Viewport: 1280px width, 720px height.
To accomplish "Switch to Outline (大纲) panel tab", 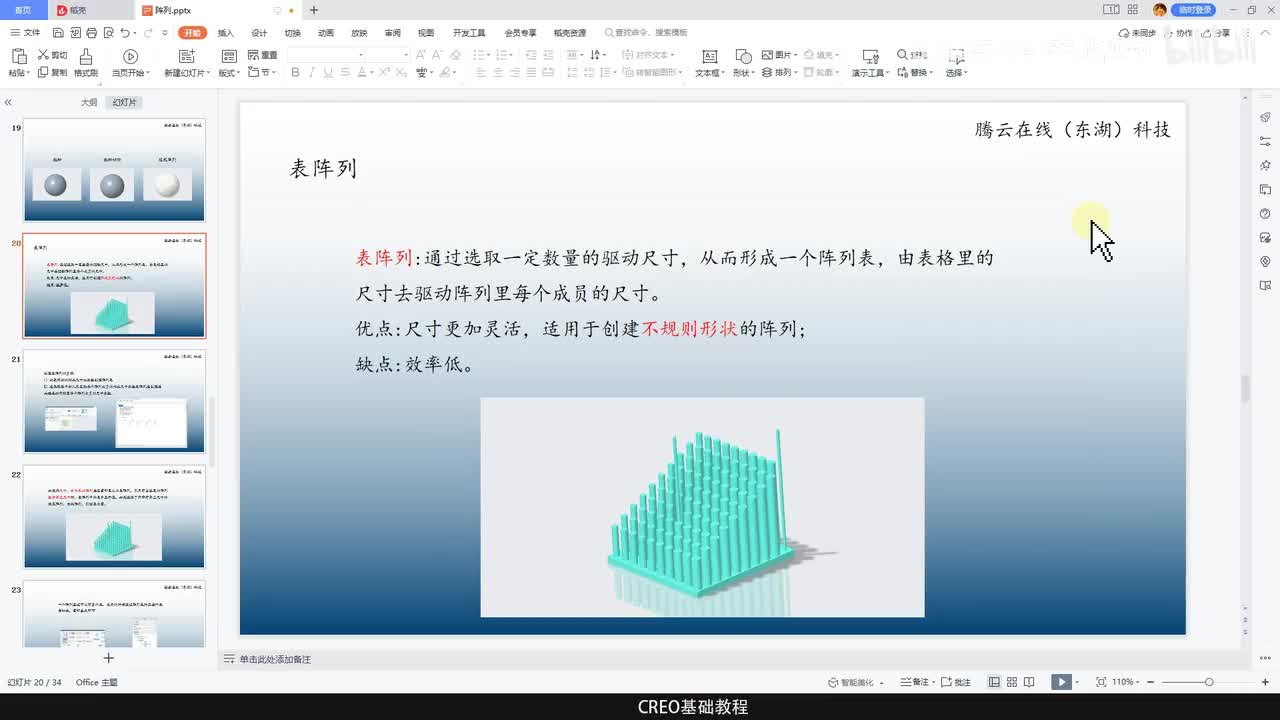I will coord(88,102).
